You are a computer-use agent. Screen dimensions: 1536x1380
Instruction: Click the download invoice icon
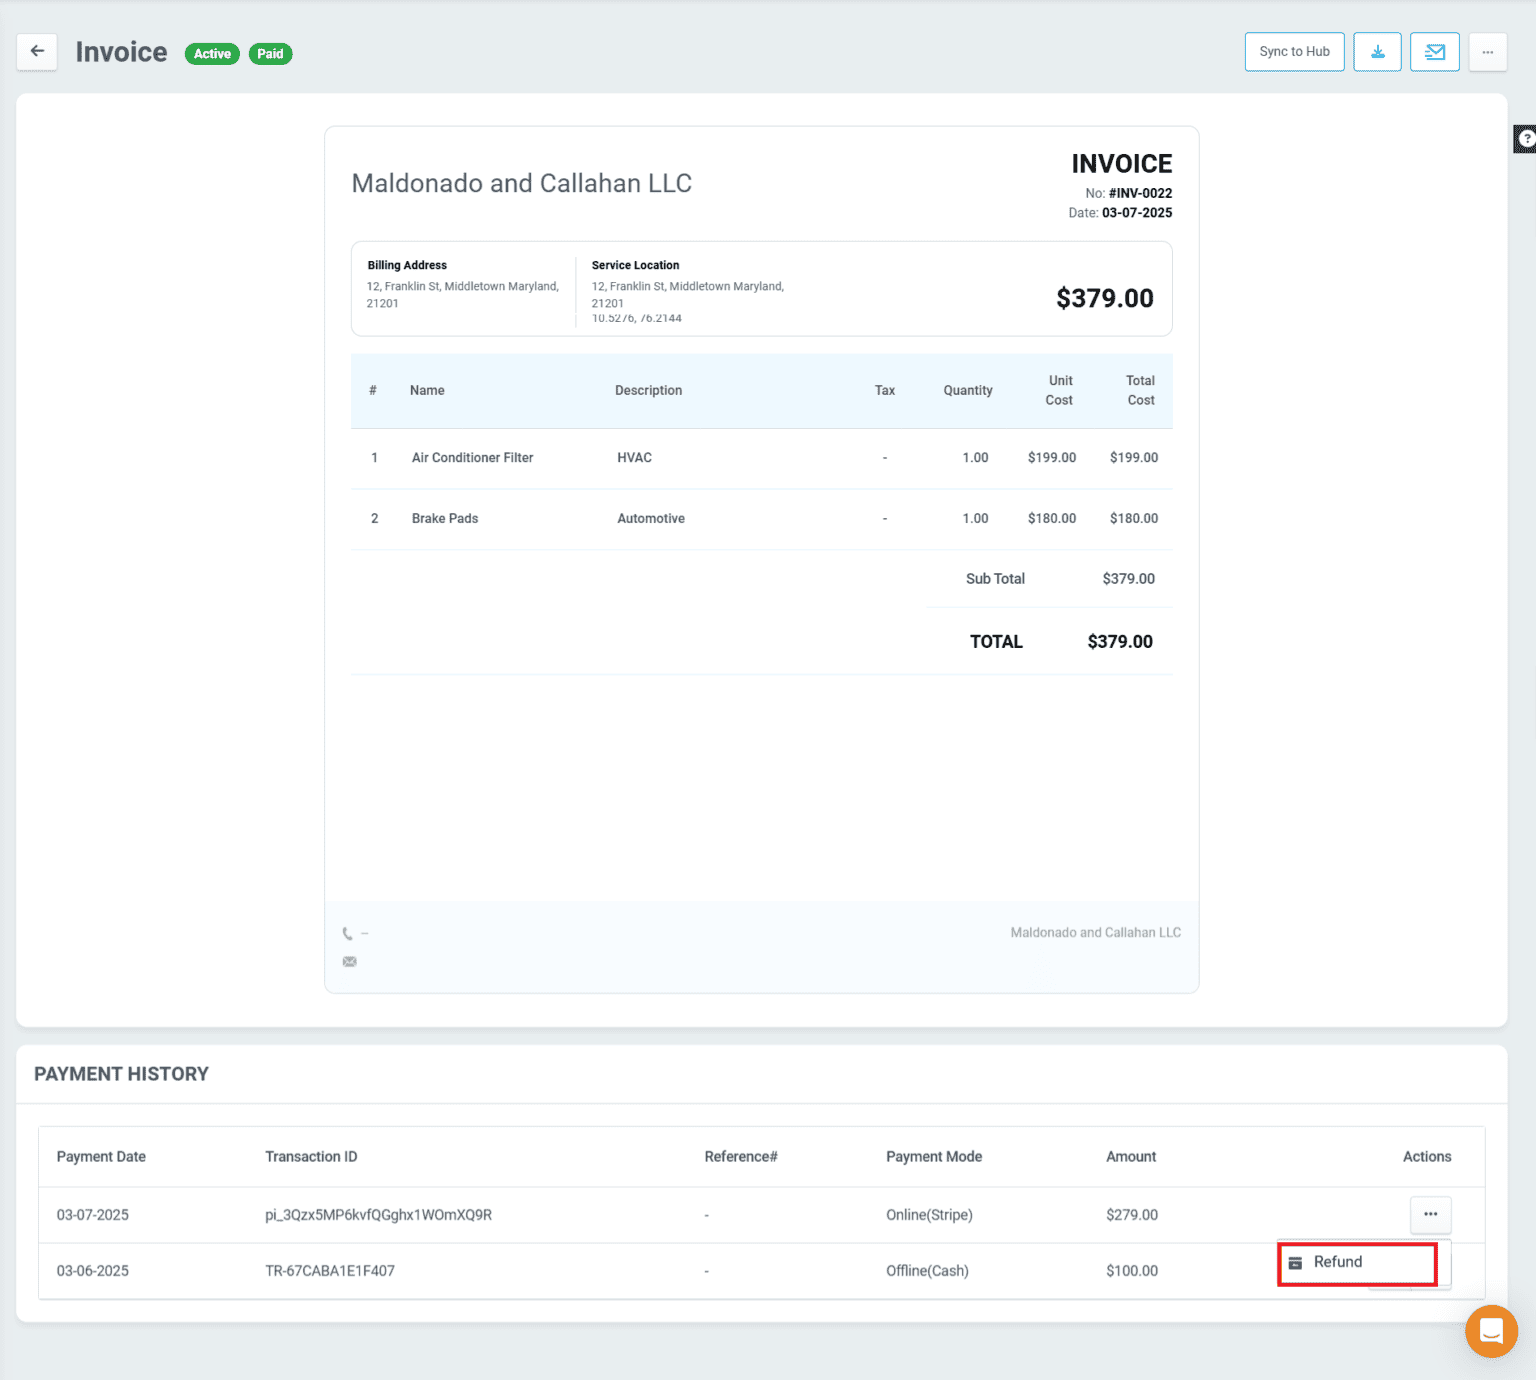click(1377, 52)
